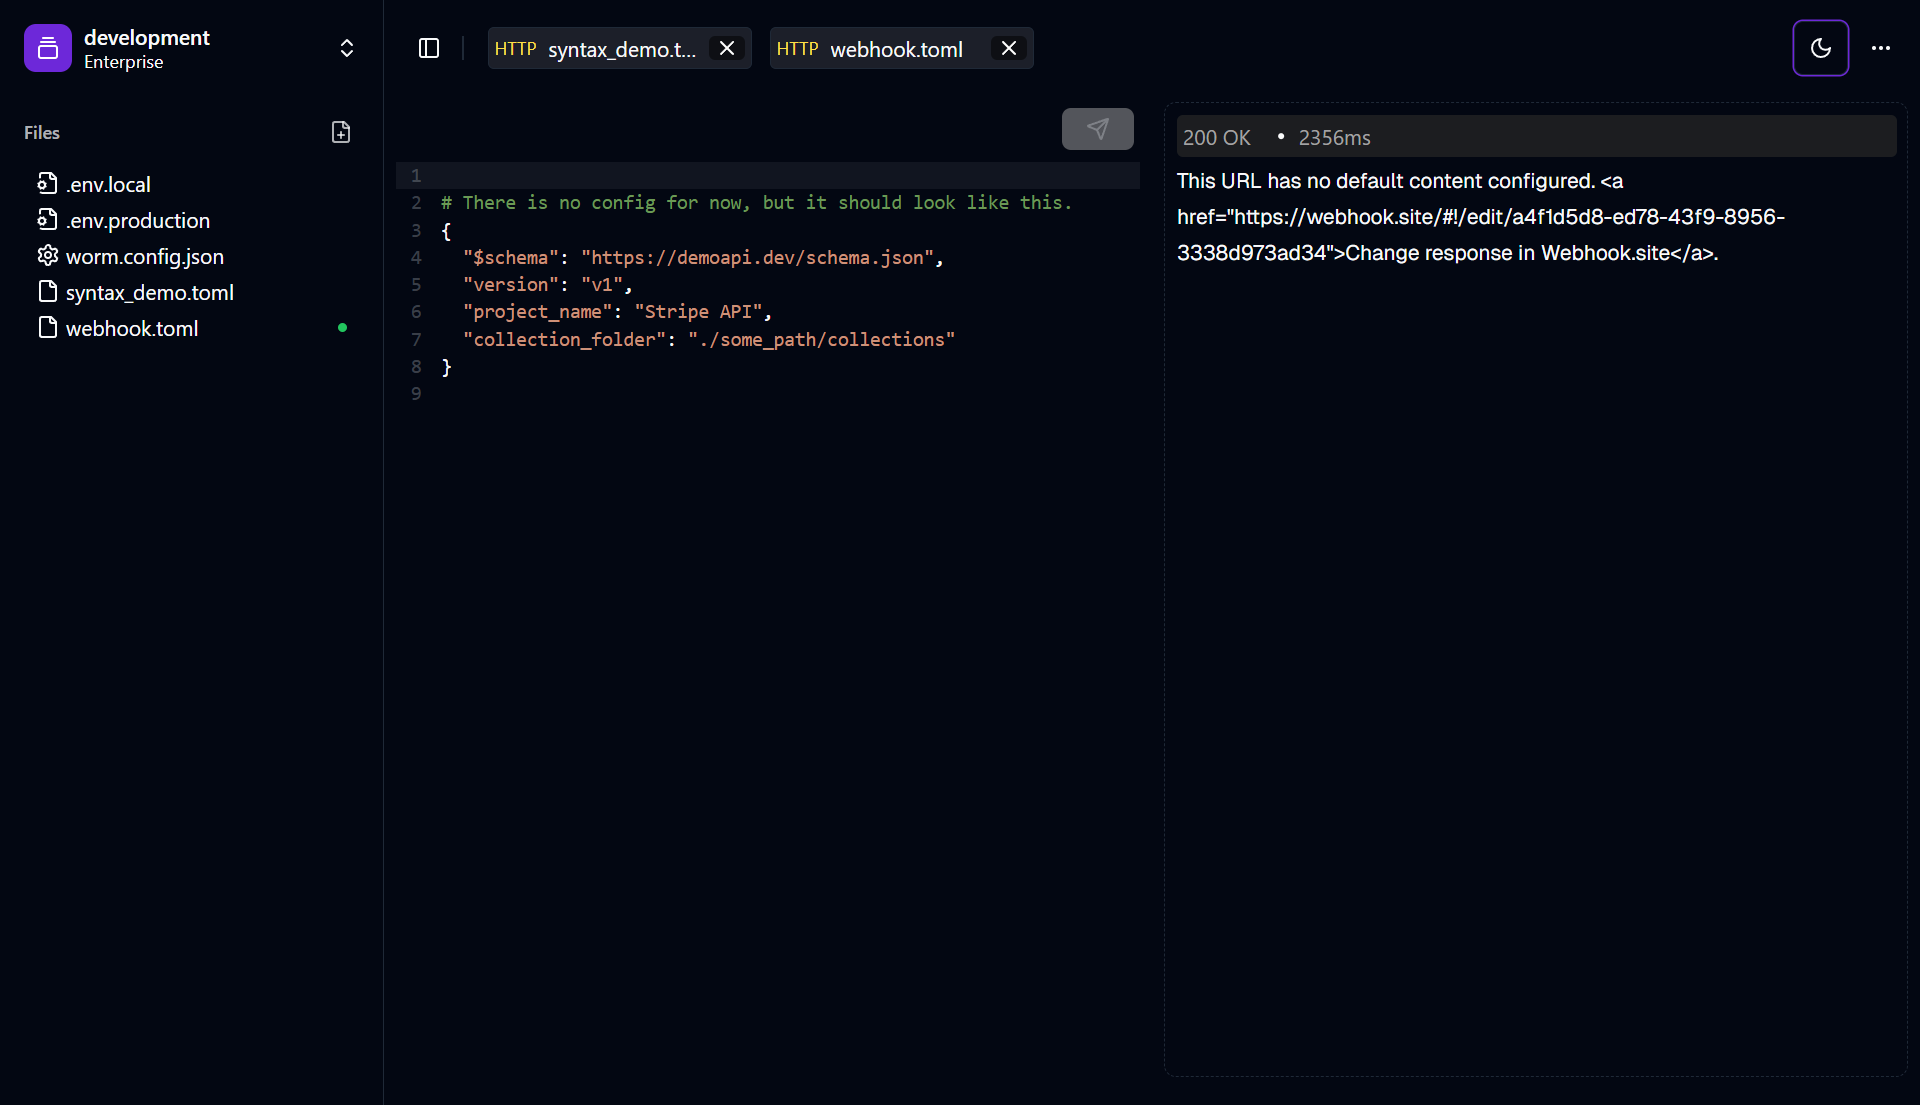The height and width of the screenshot is (1105, 1920).
Task: Select webhook.toml in the Files sidebar
Action: tap(132, 328)
